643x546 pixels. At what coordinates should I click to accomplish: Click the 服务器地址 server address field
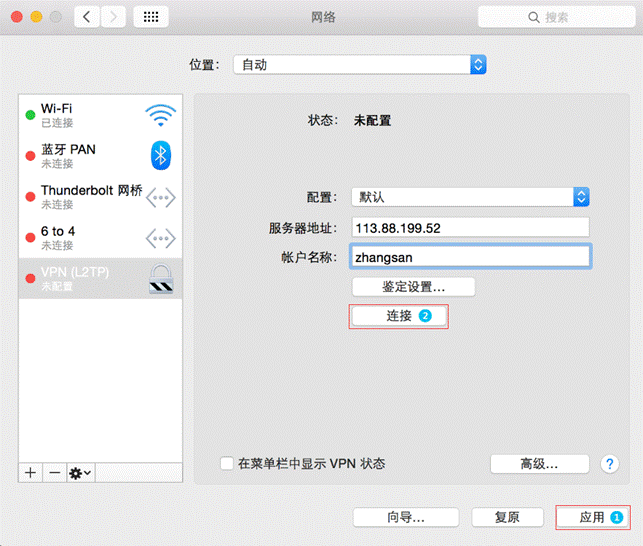(x=470, y=228)
